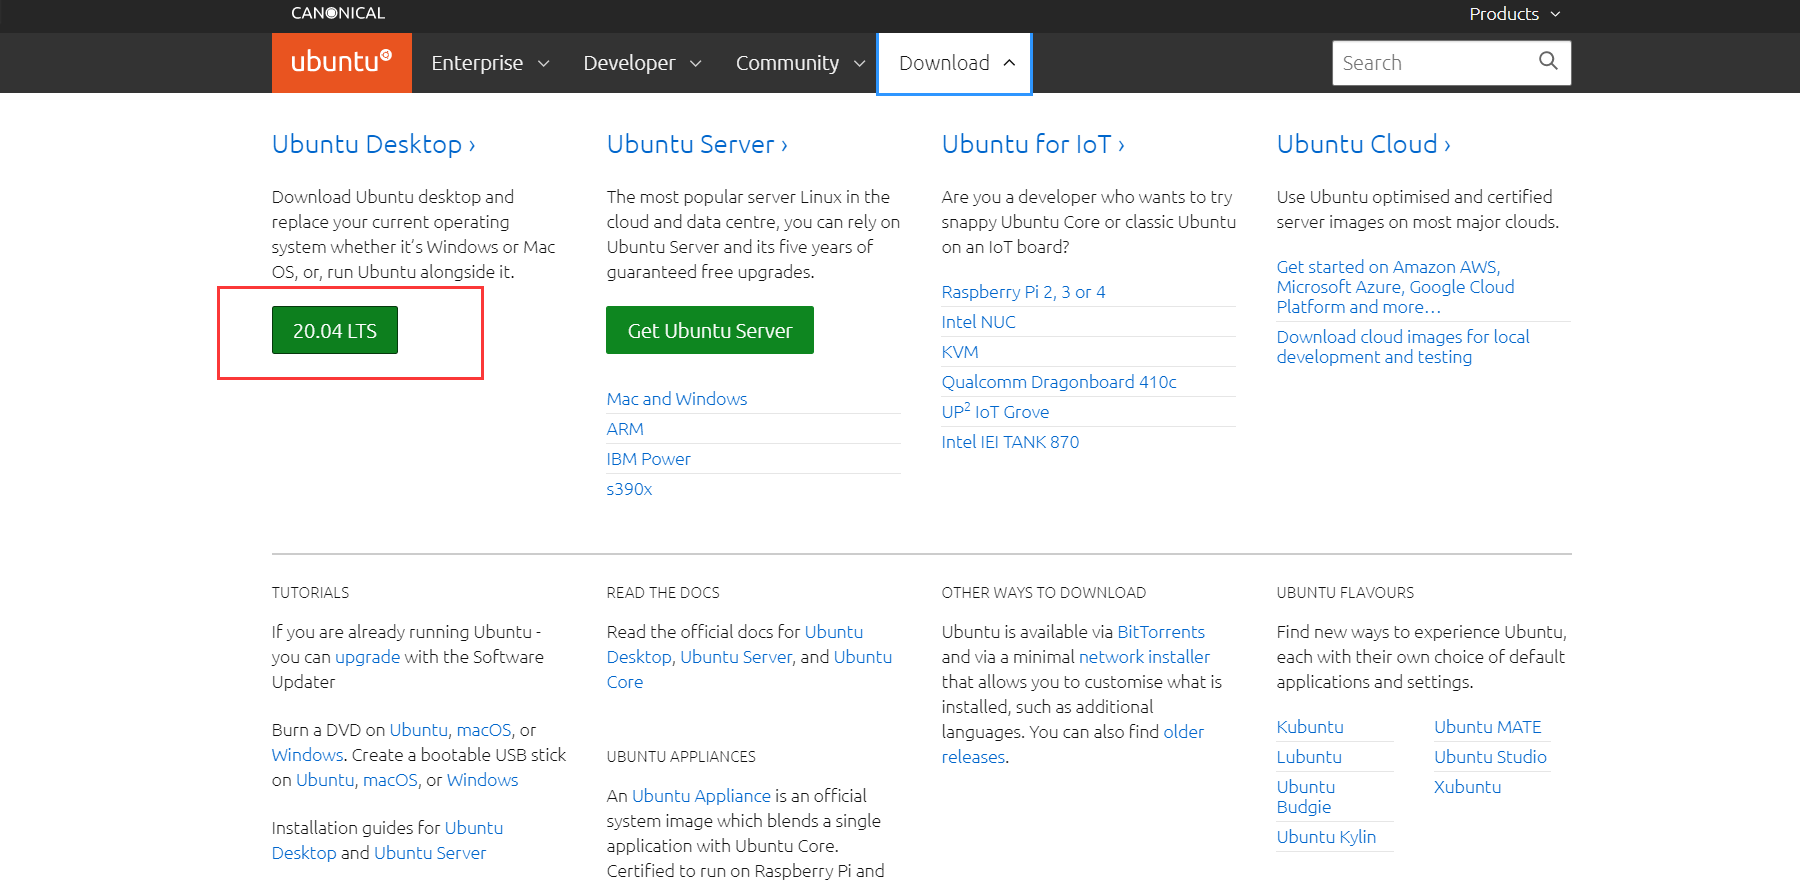1800x888 pixels.
Task: Open the Ubuntu Desktop heading link
Action: pos(373,144)
